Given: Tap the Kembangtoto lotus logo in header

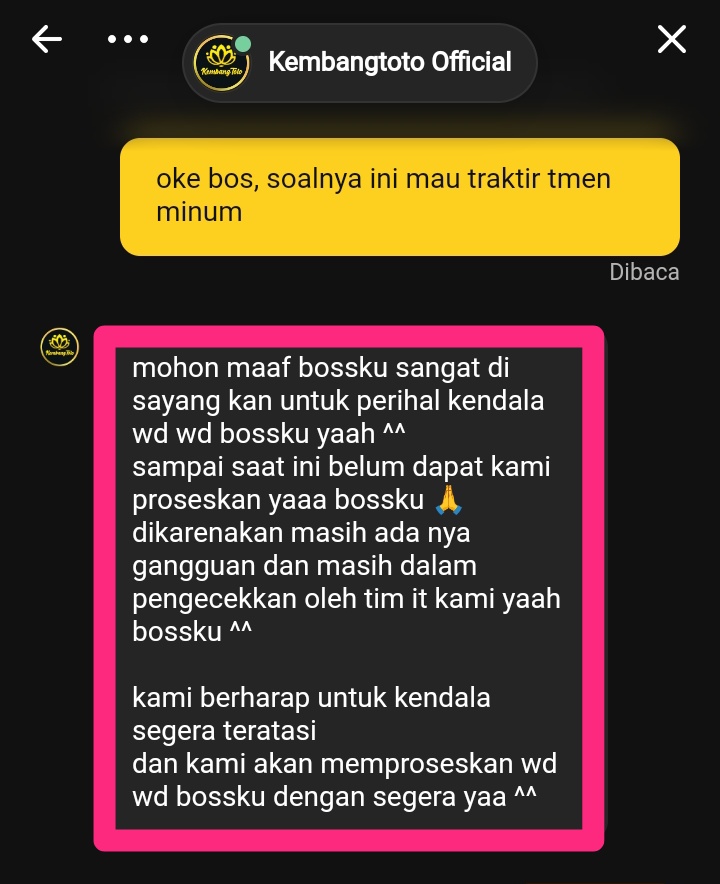Looking at the screenshot, I should (222, 63).
